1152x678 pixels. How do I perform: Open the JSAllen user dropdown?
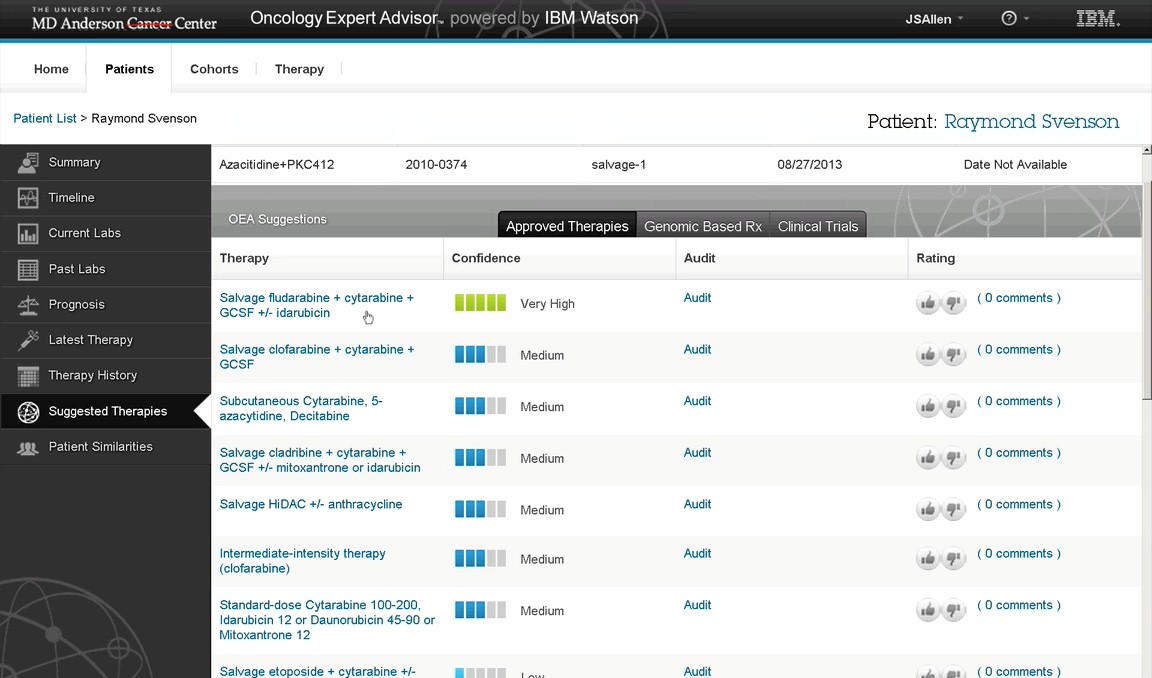(934, 19)
